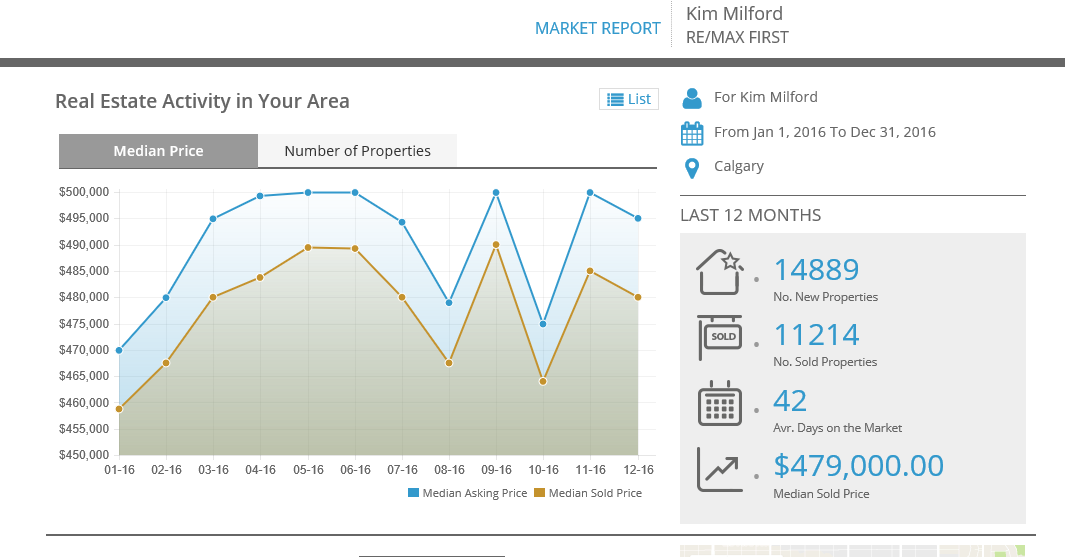Click the calendar icon beside date range
Screen dimensions: 1065x557
pos(691,133)
